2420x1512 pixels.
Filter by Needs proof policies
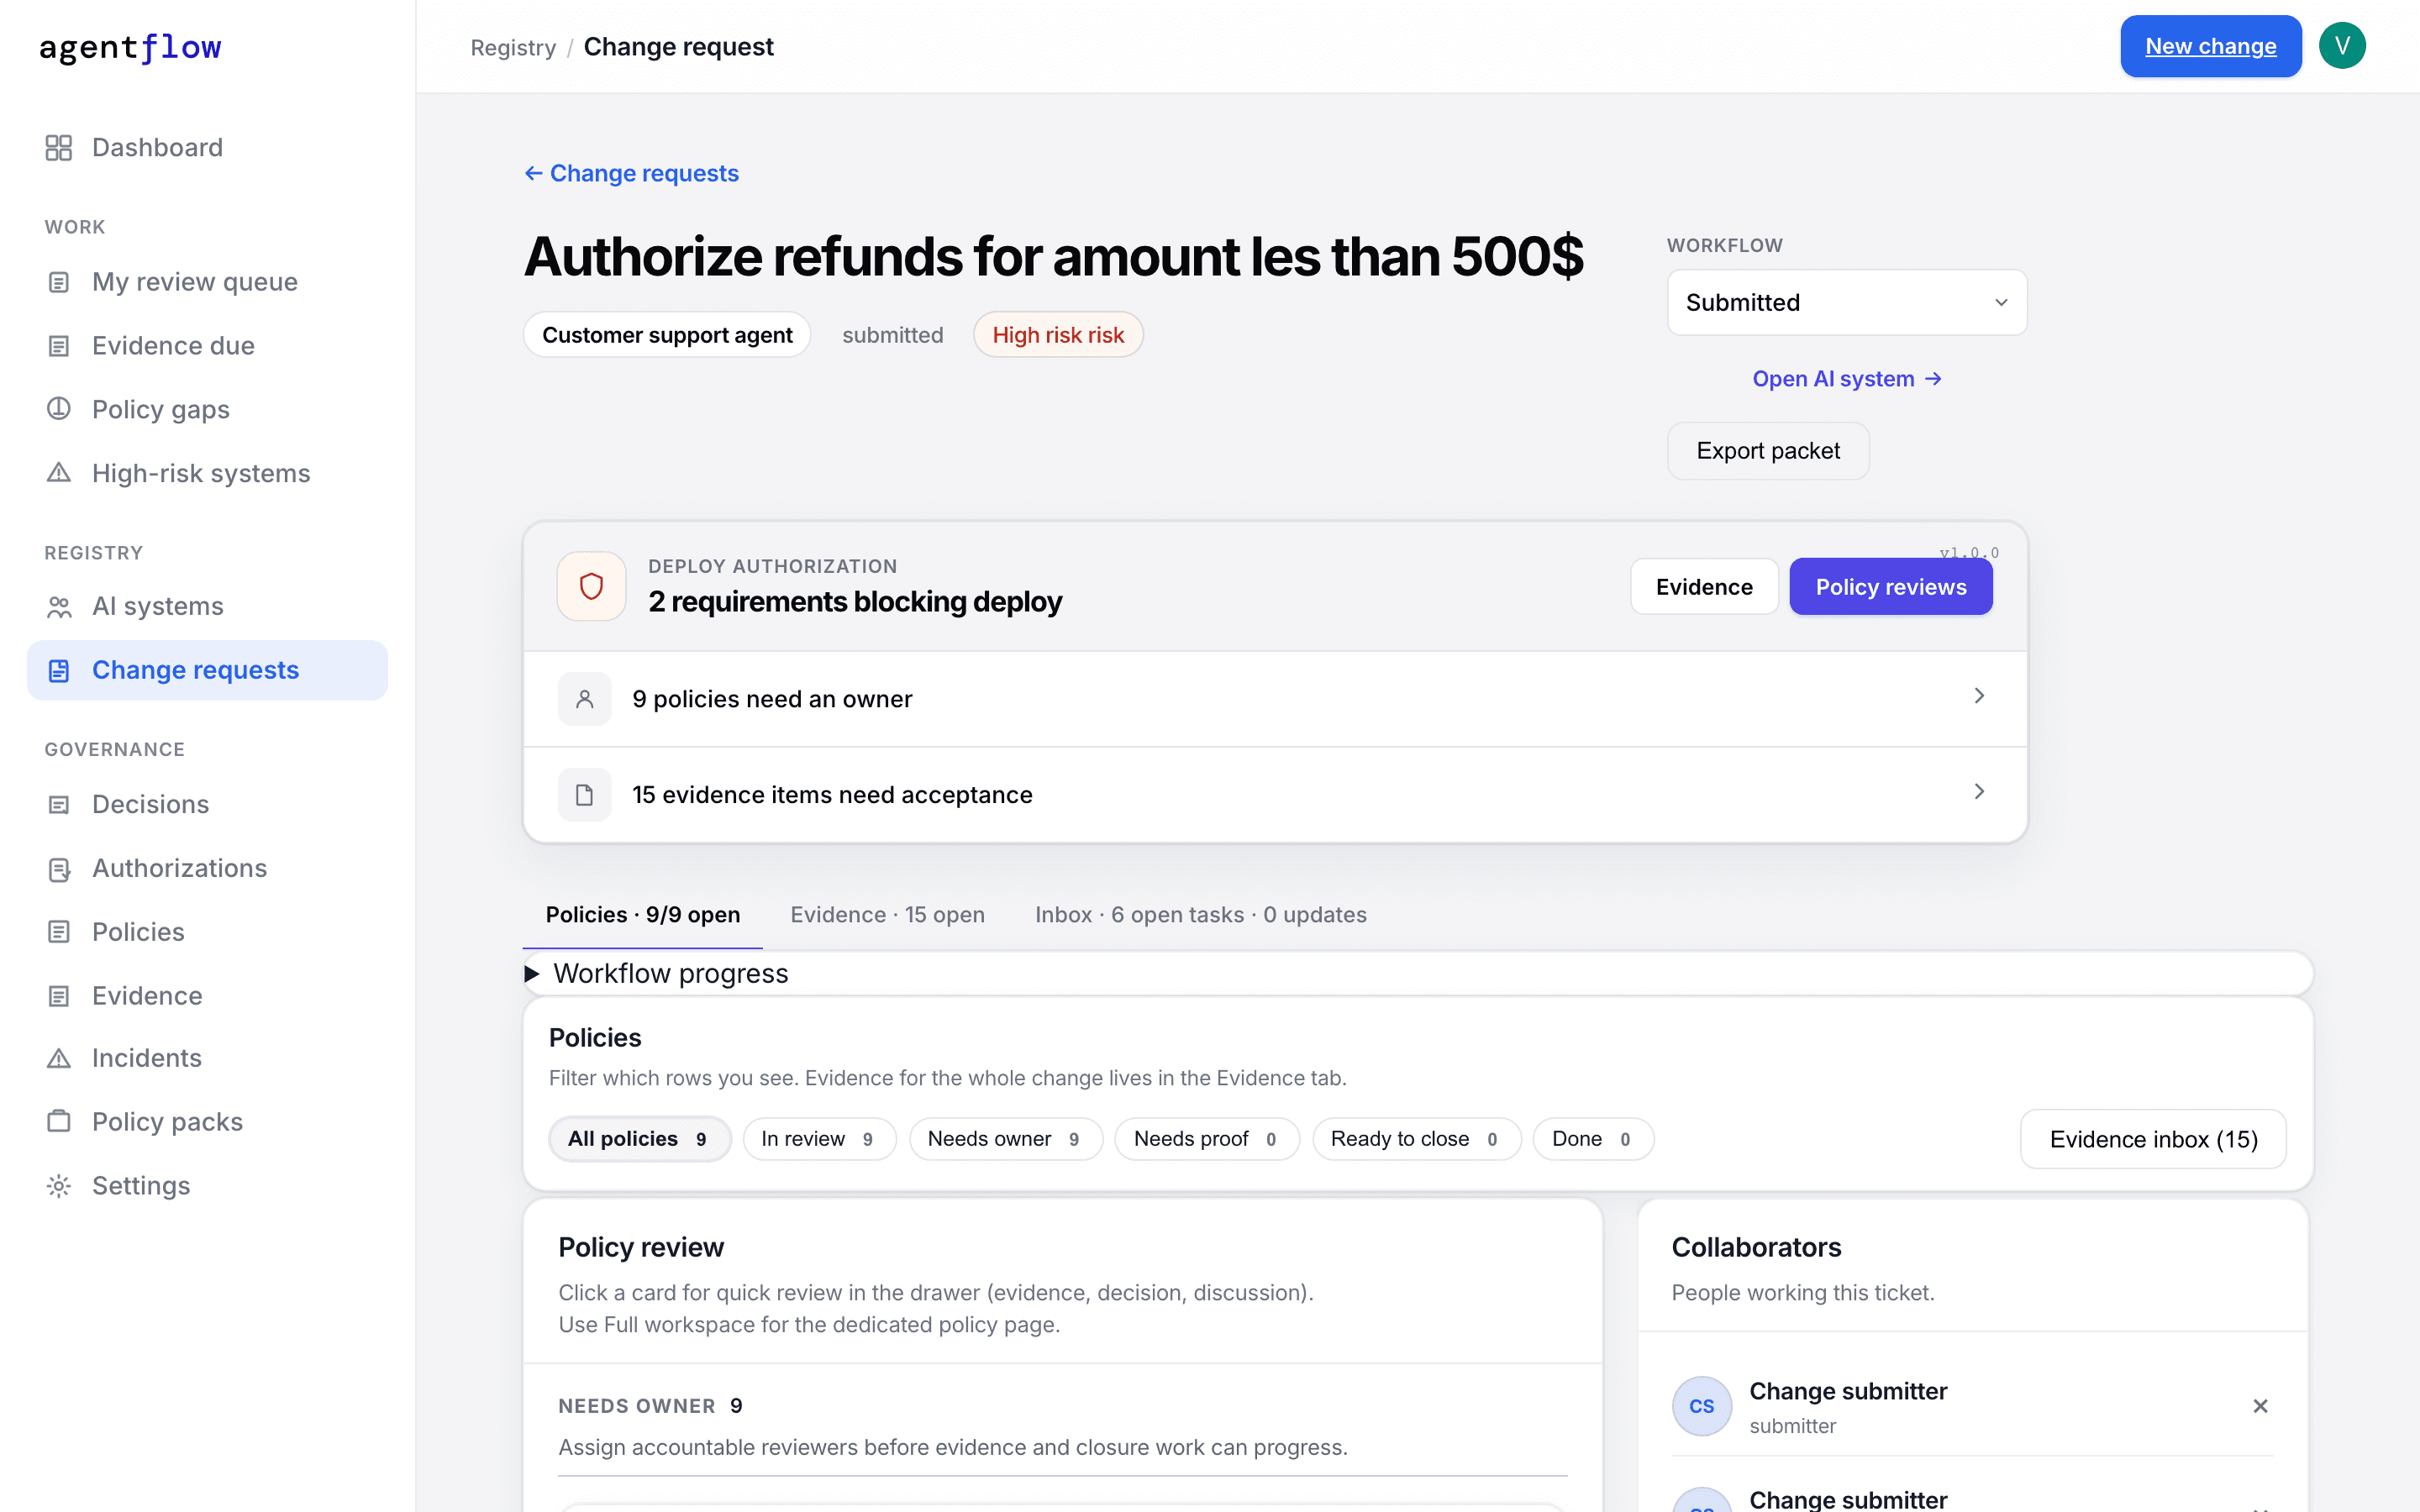1207,1139
